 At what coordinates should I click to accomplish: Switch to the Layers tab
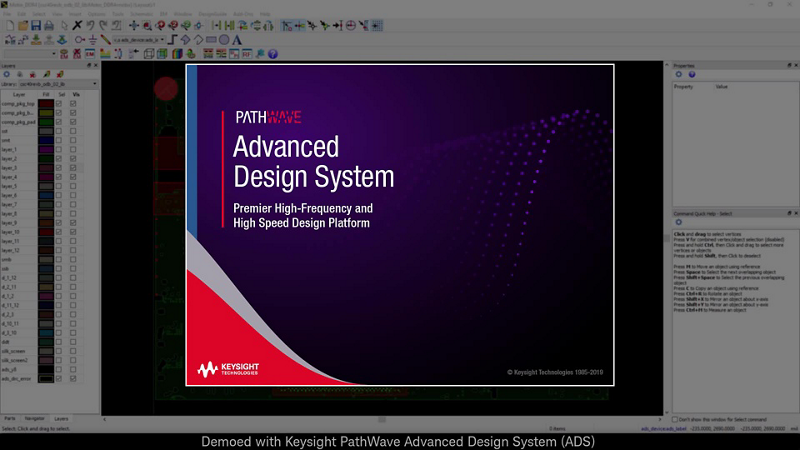(x=61, y=418)
